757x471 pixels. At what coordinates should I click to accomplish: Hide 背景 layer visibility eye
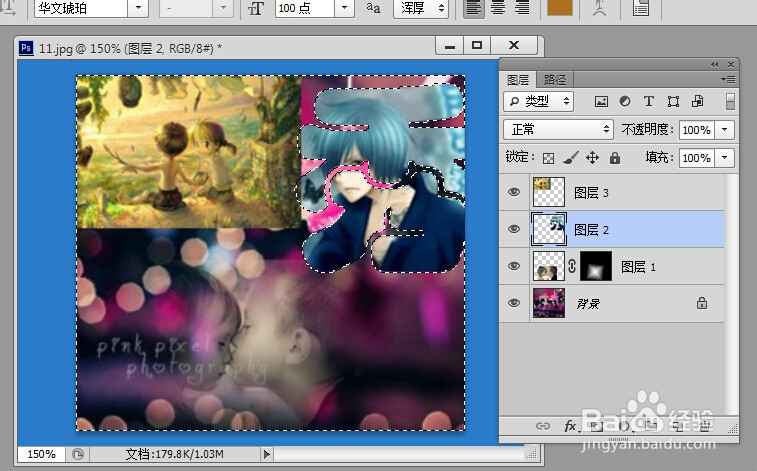coord(514,303)
